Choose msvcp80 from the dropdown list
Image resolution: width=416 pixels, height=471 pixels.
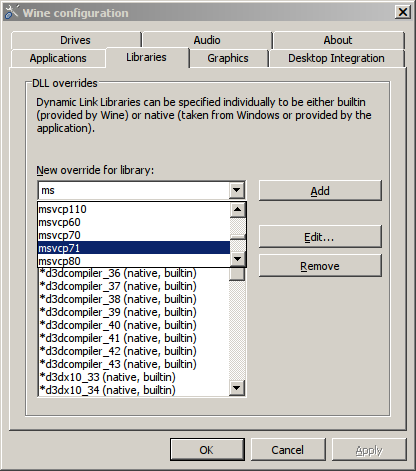[134, 261]
